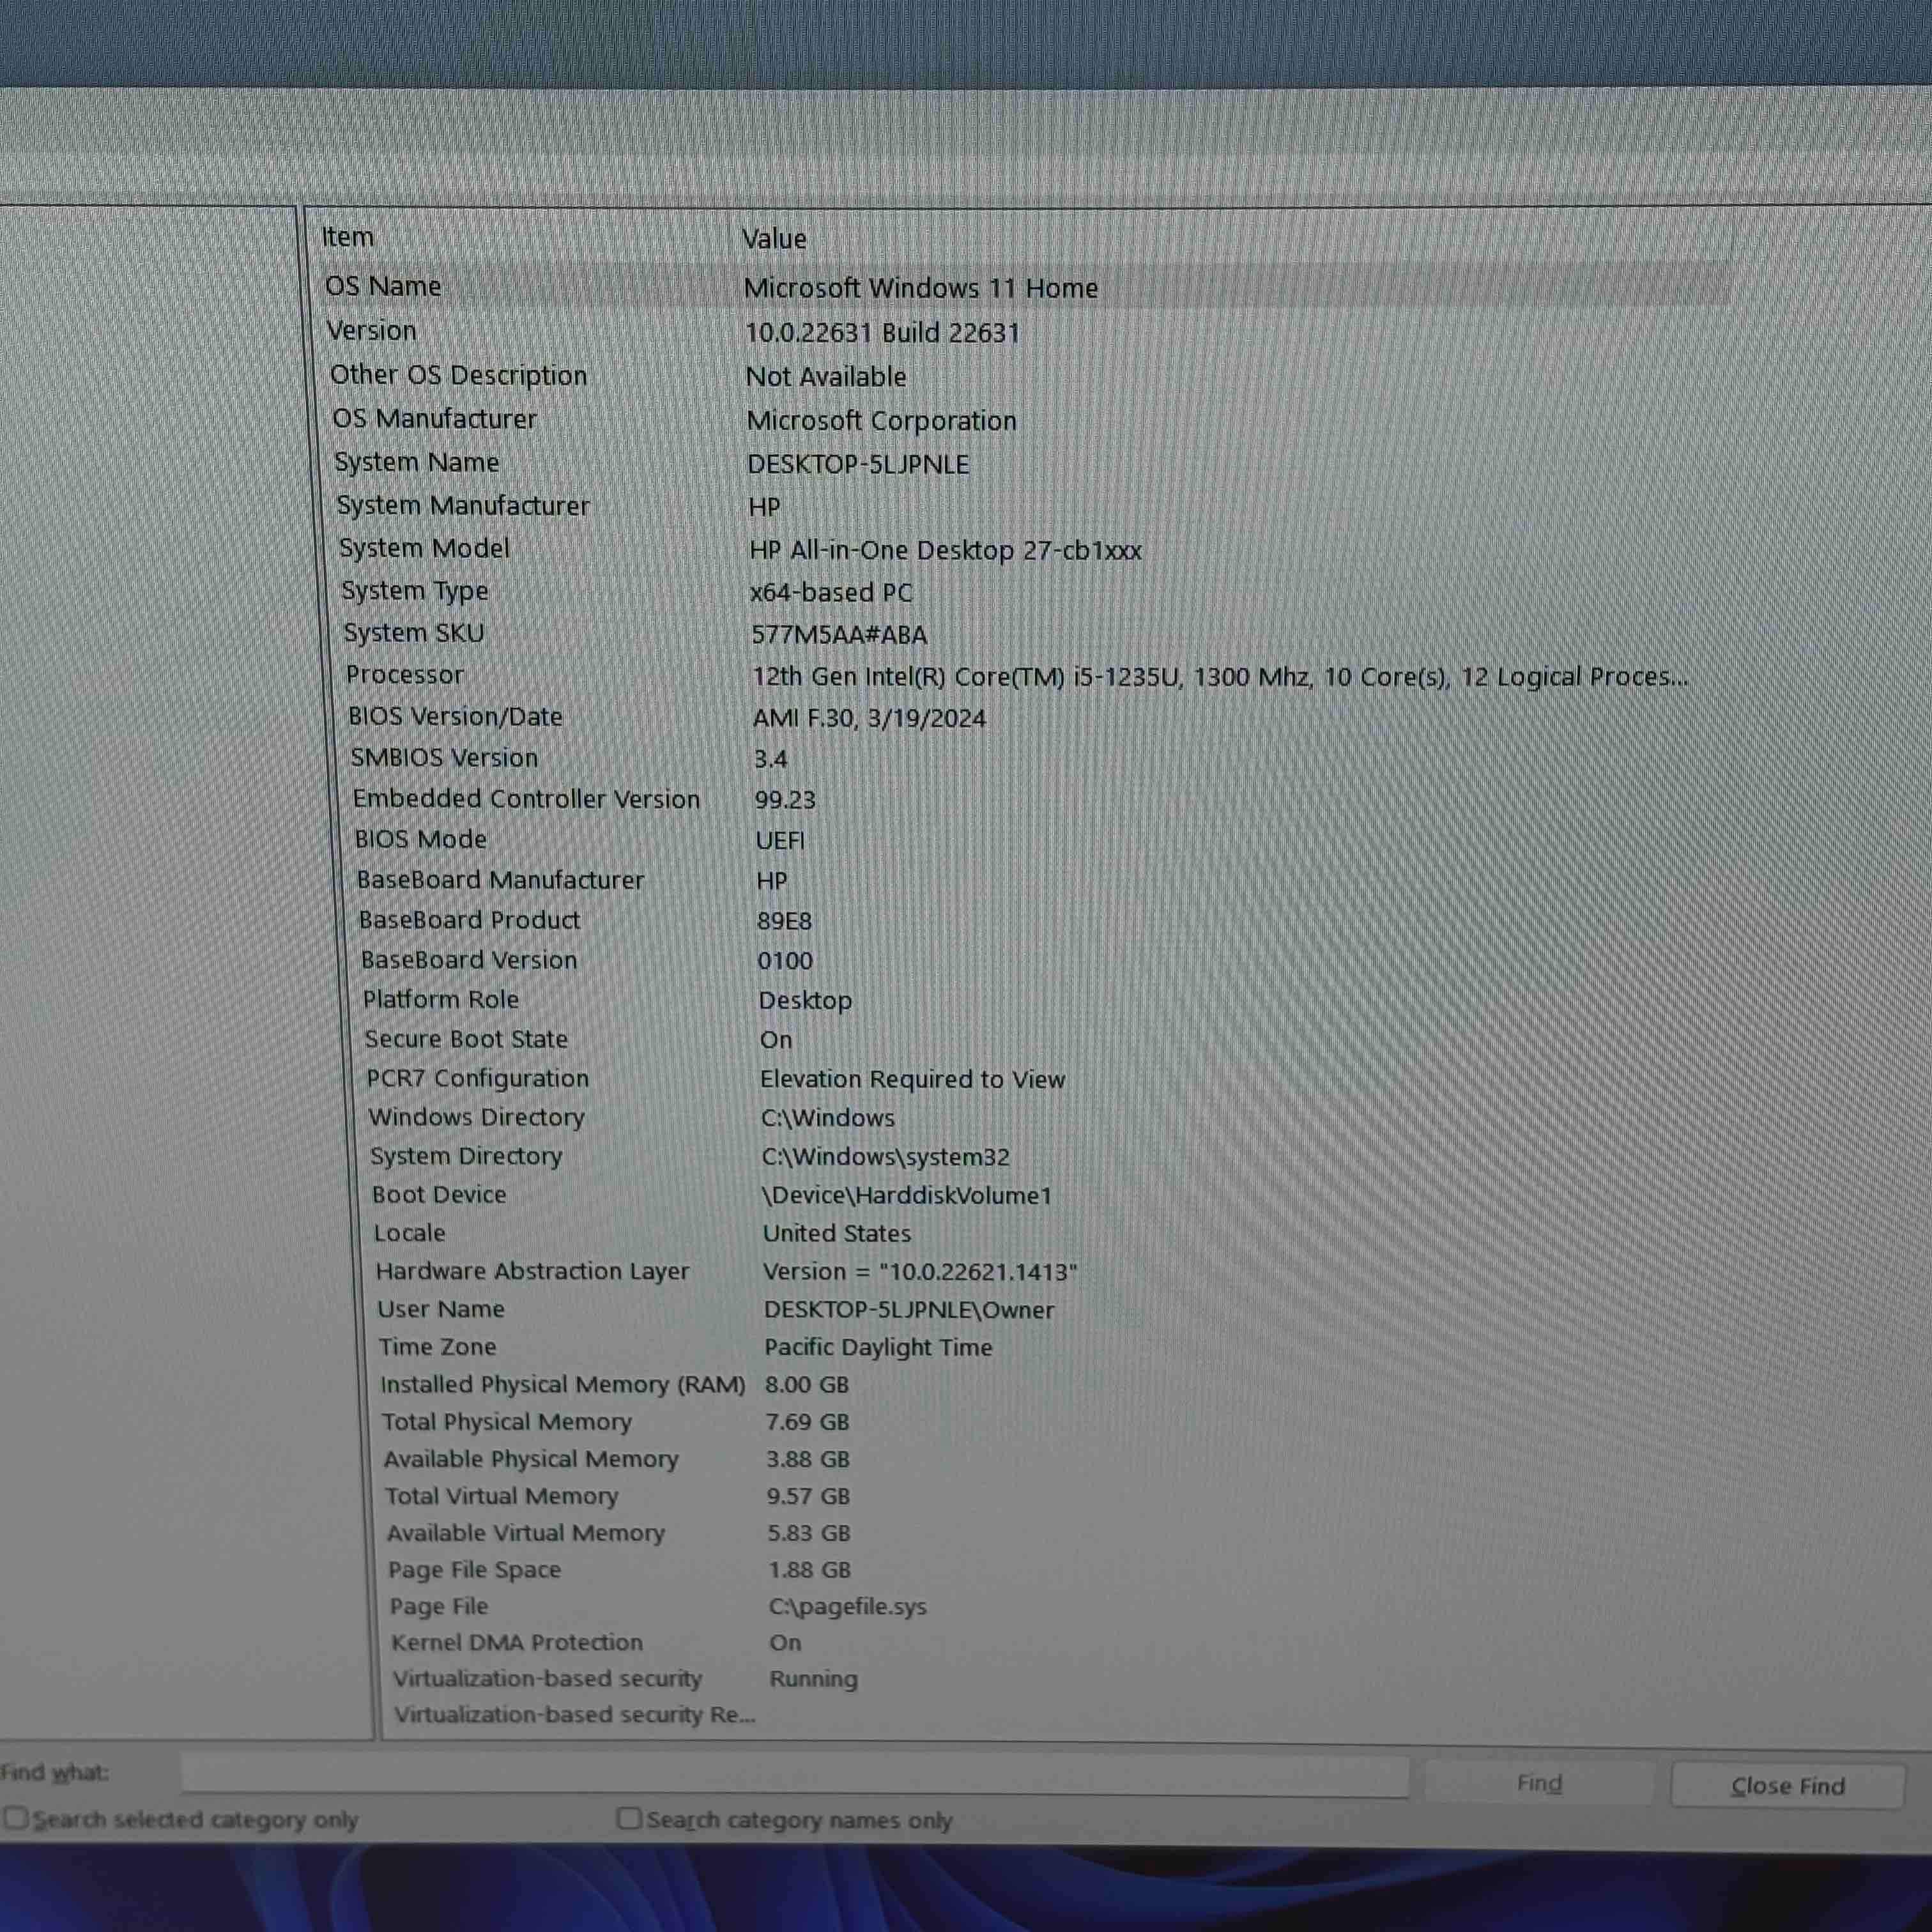1932x1932 pixels.
Task: Select the BIOS Mode label
Action: [420, 839]
